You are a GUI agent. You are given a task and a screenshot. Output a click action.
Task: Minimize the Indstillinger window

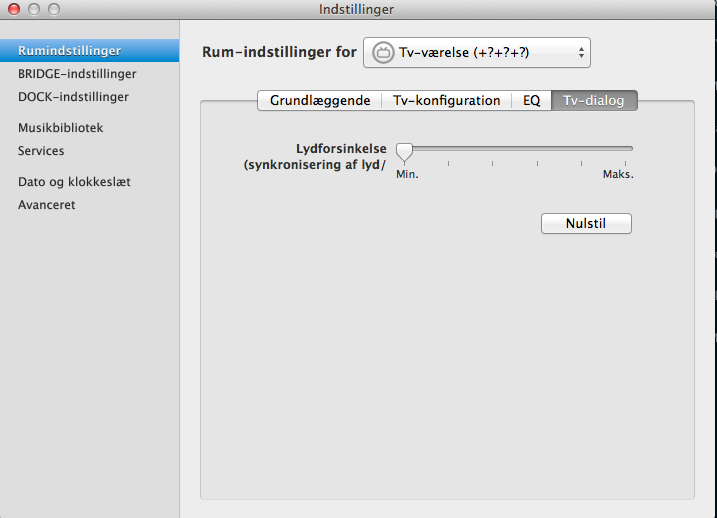[34, 9]
